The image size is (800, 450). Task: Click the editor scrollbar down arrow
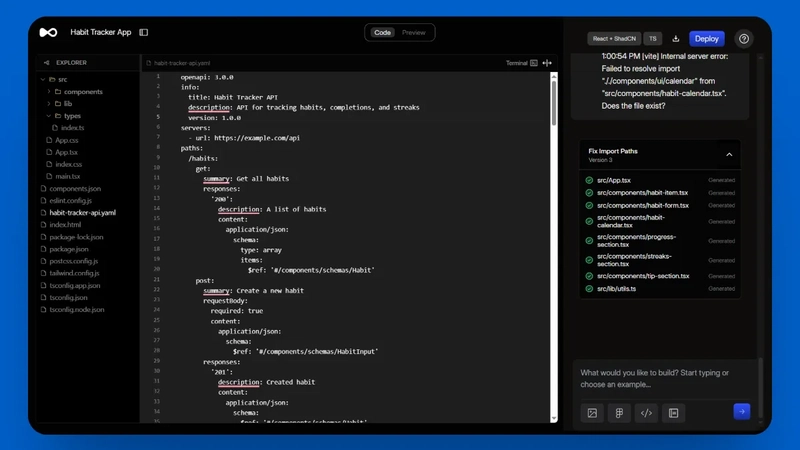coord(554,418)
